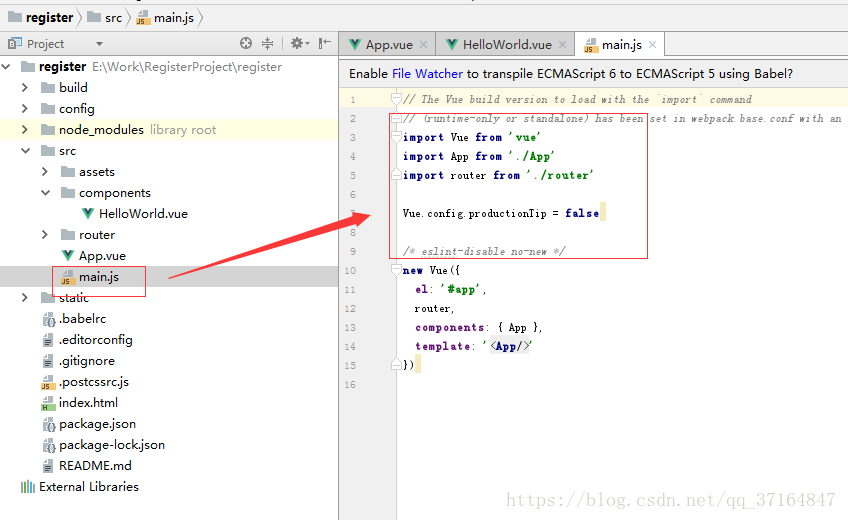Close the App.vue tab
Viewport: 848px width, 520px height.
(423, 45)
